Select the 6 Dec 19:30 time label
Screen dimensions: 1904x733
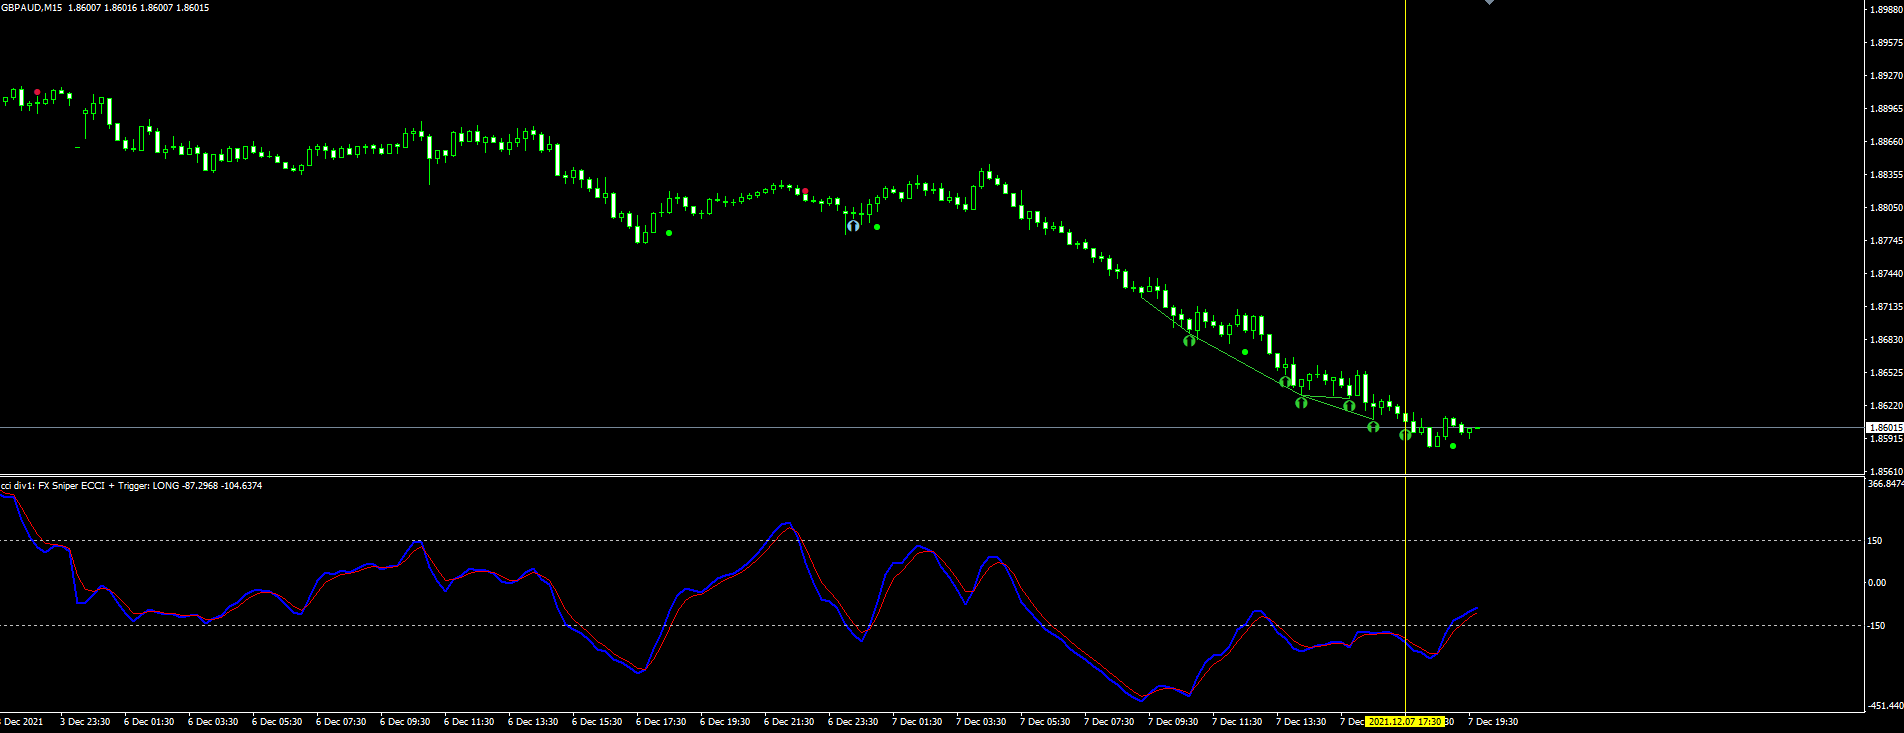click(725, 722)
